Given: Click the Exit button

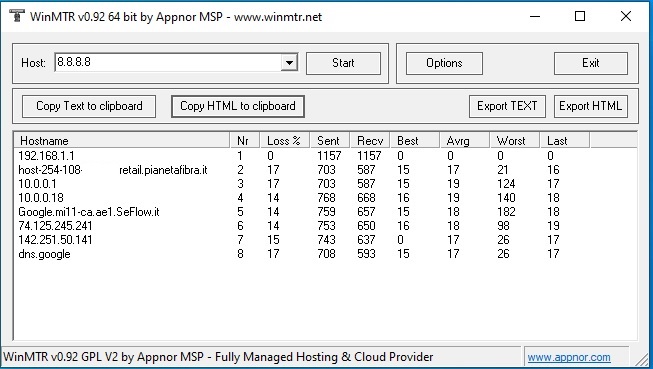Looking at the screenshot, I should [x=591, y=63].
